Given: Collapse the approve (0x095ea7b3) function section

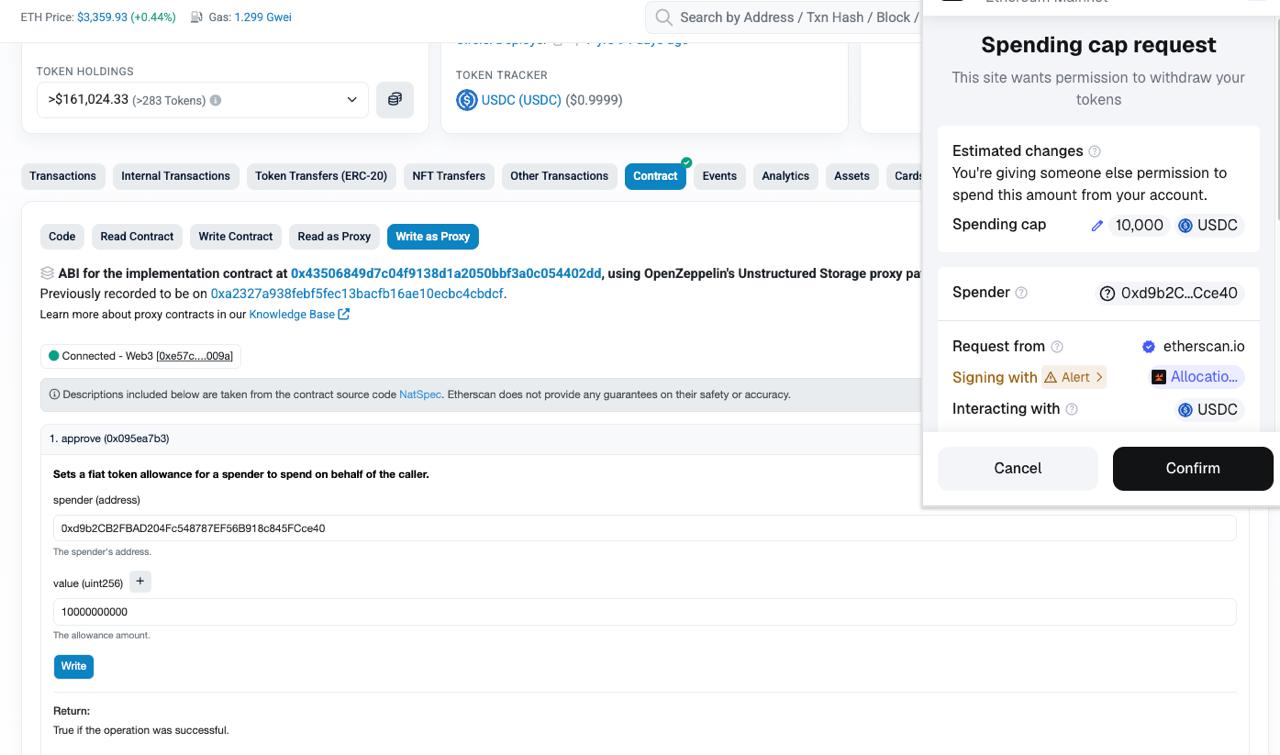Looking at the screenshot, I should (110, 439).
